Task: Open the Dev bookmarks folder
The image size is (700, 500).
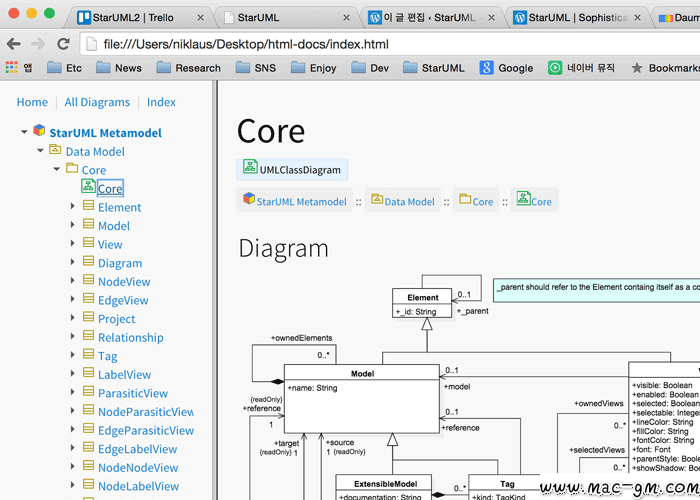Action: click(370, 68)
